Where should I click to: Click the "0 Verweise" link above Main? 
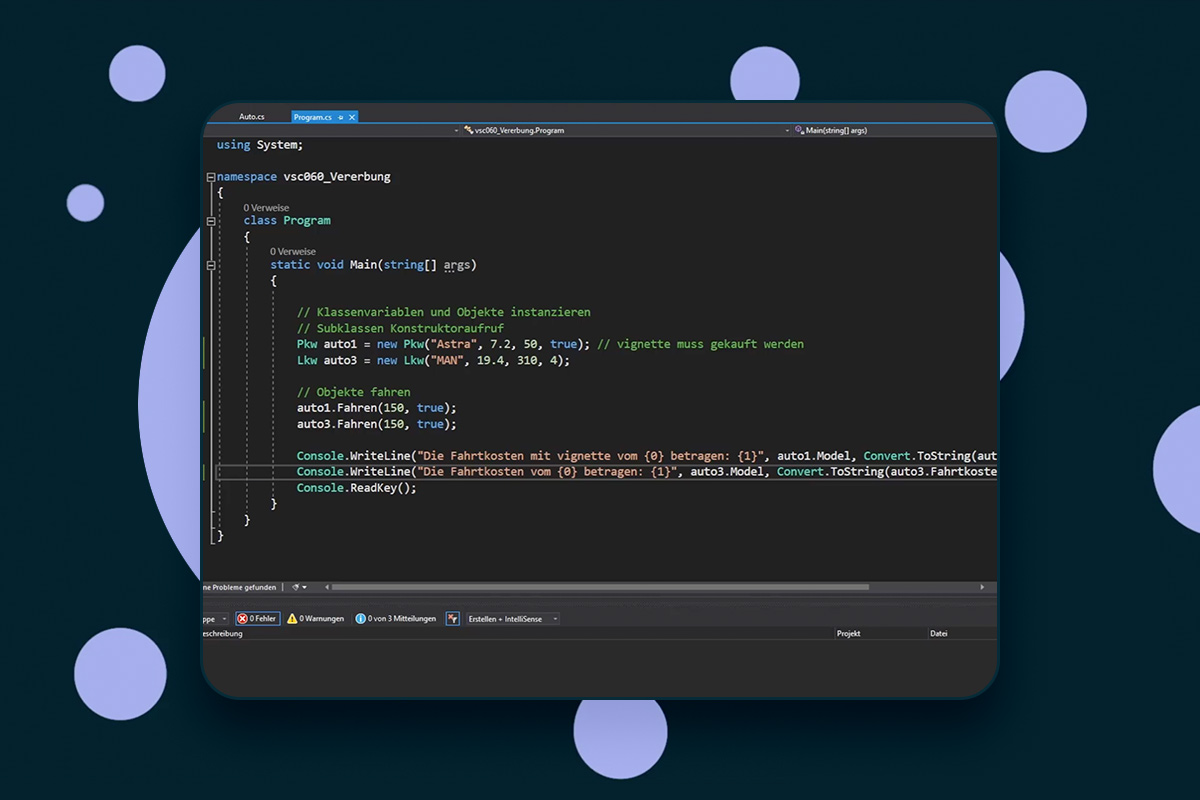point(293,251)
